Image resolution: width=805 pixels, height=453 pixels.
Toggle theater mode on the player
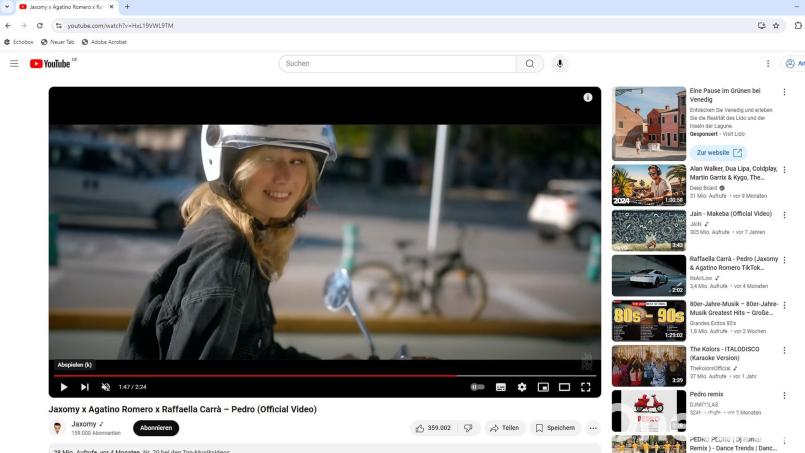[564, 387]
